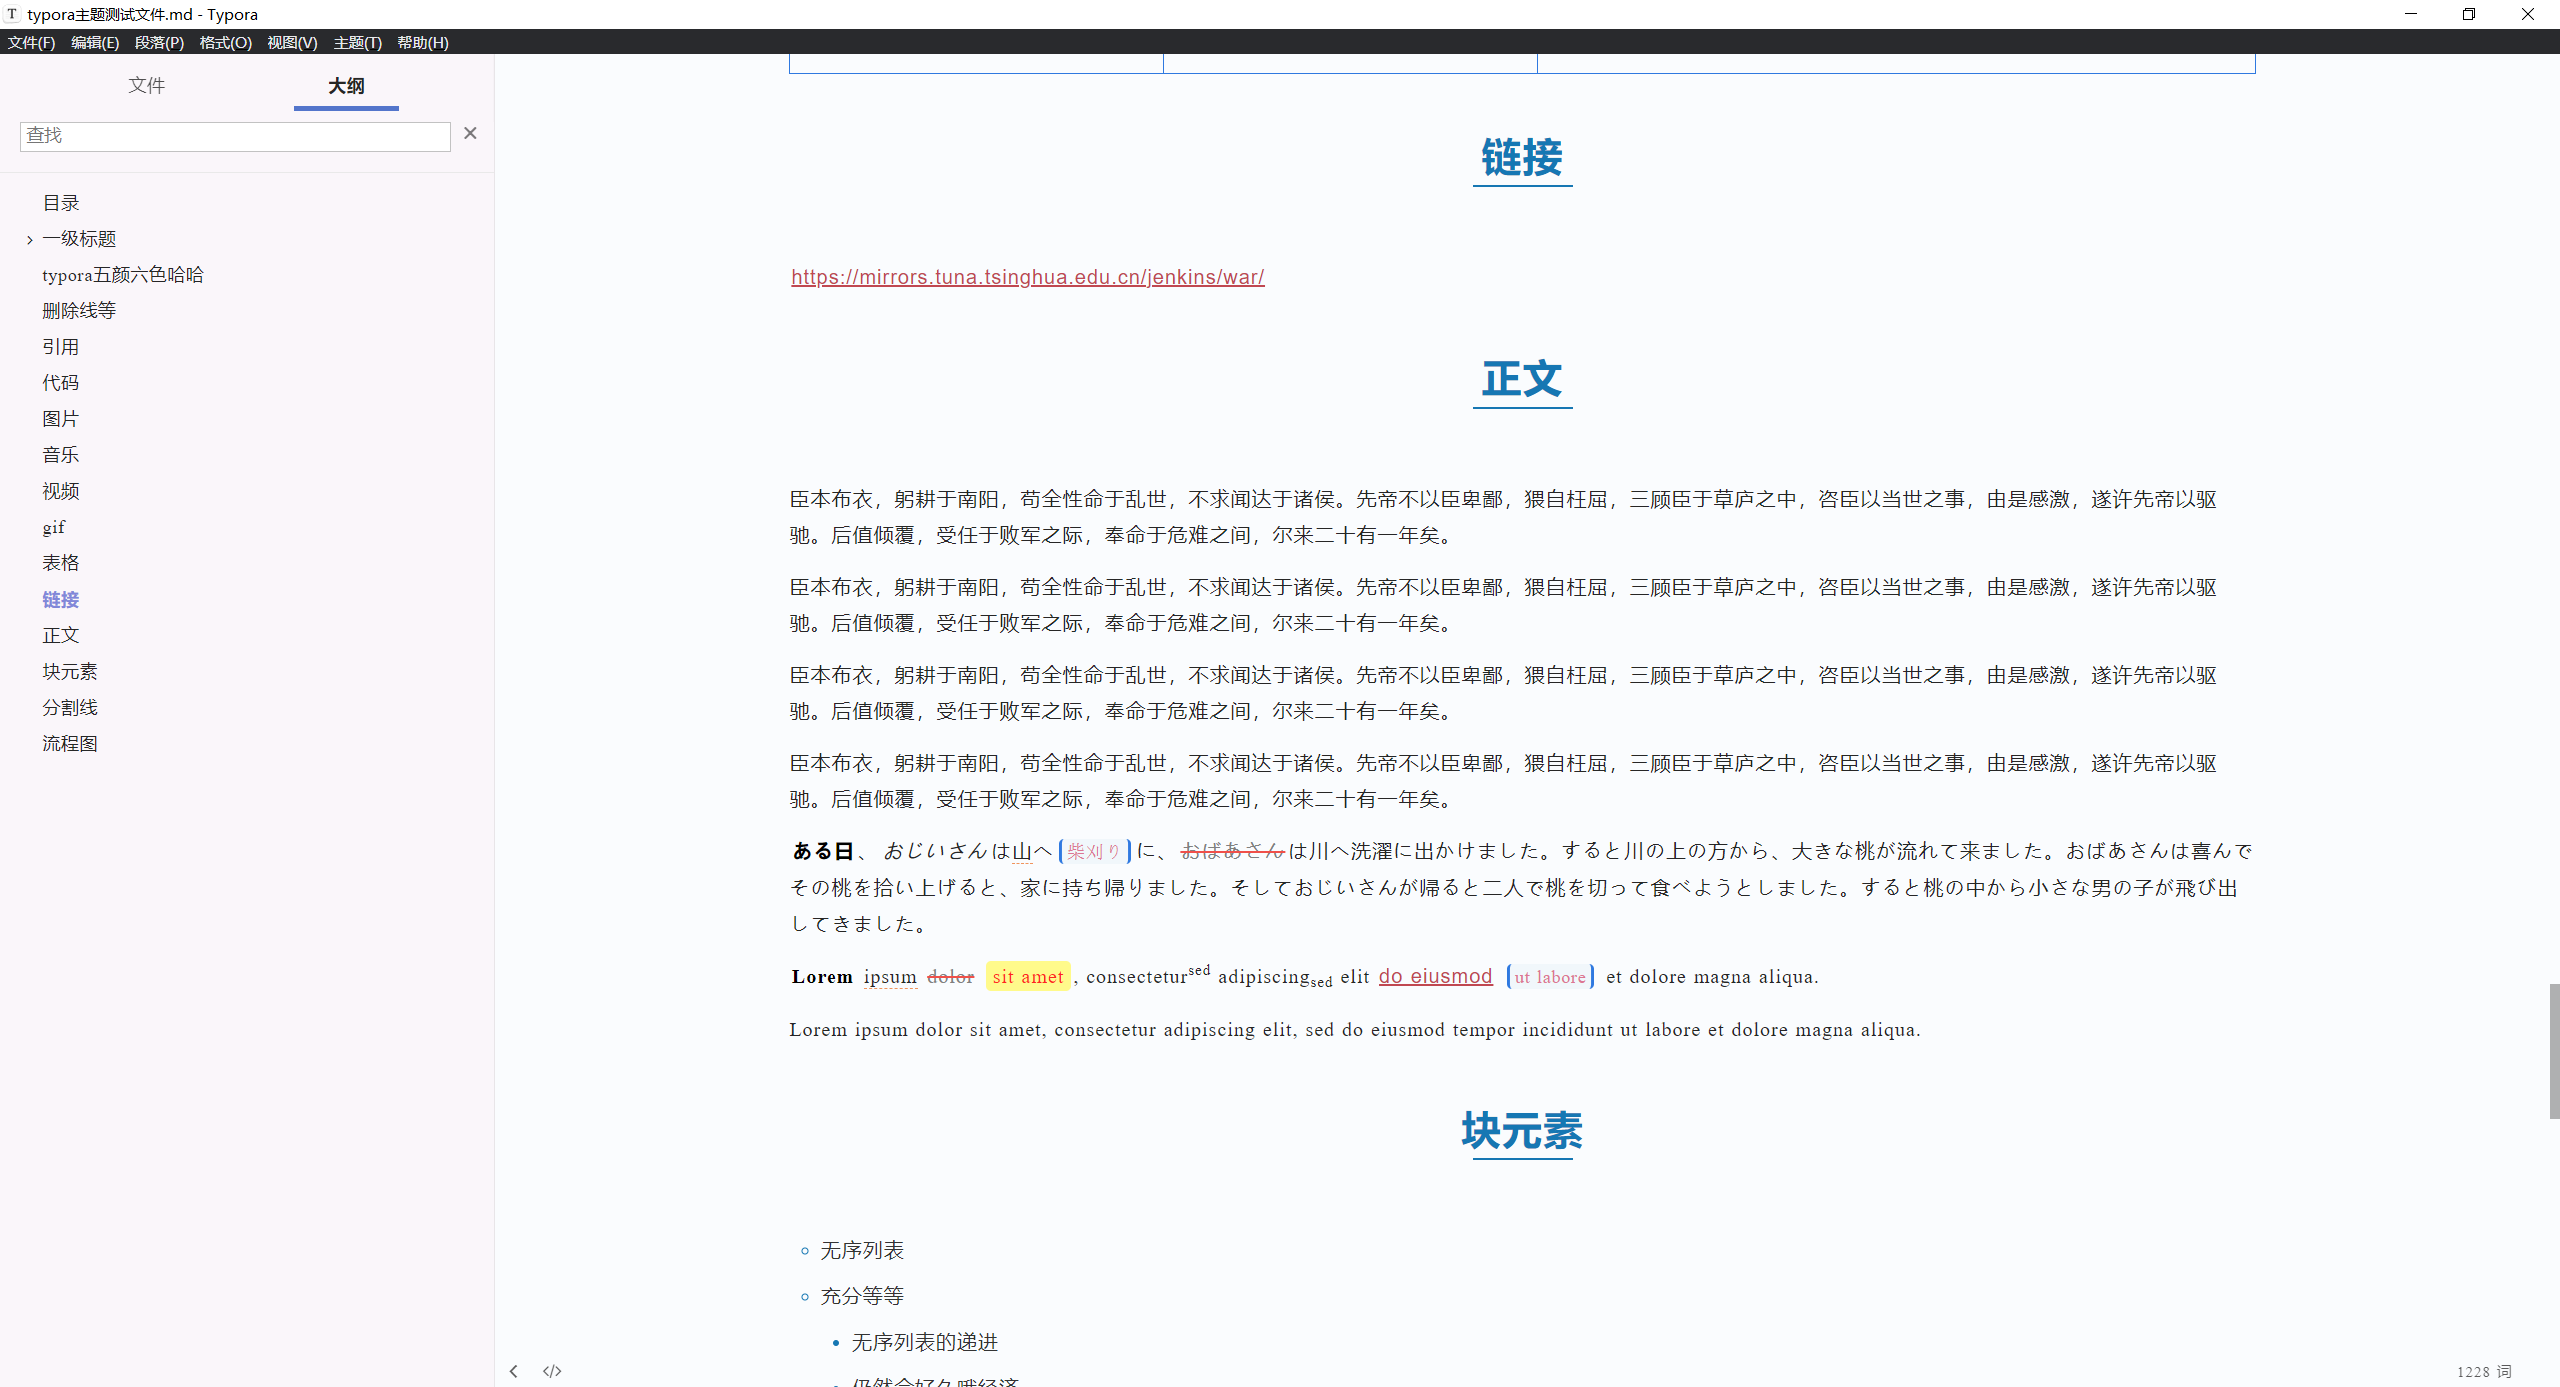
Task: Click the 'do eiusmod' underlined link
Action: tap(1435, 976)
